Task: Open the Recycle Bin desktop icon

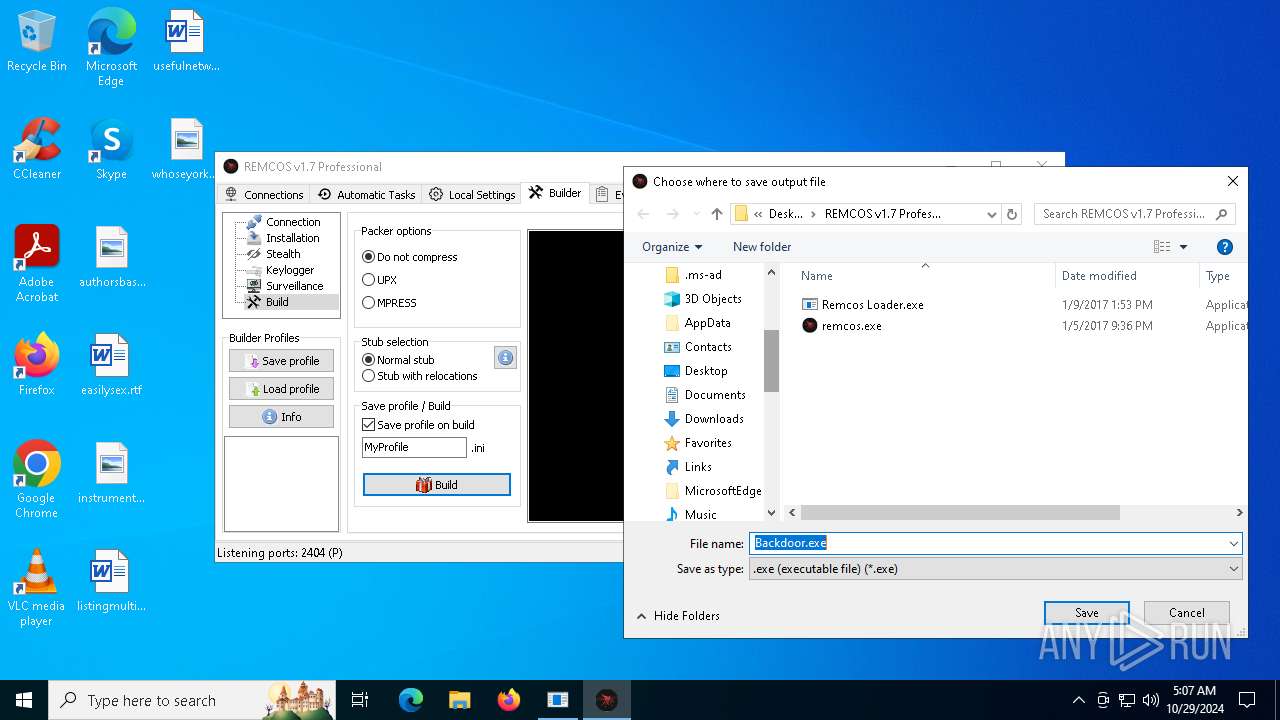Action: tap(37, 42)
